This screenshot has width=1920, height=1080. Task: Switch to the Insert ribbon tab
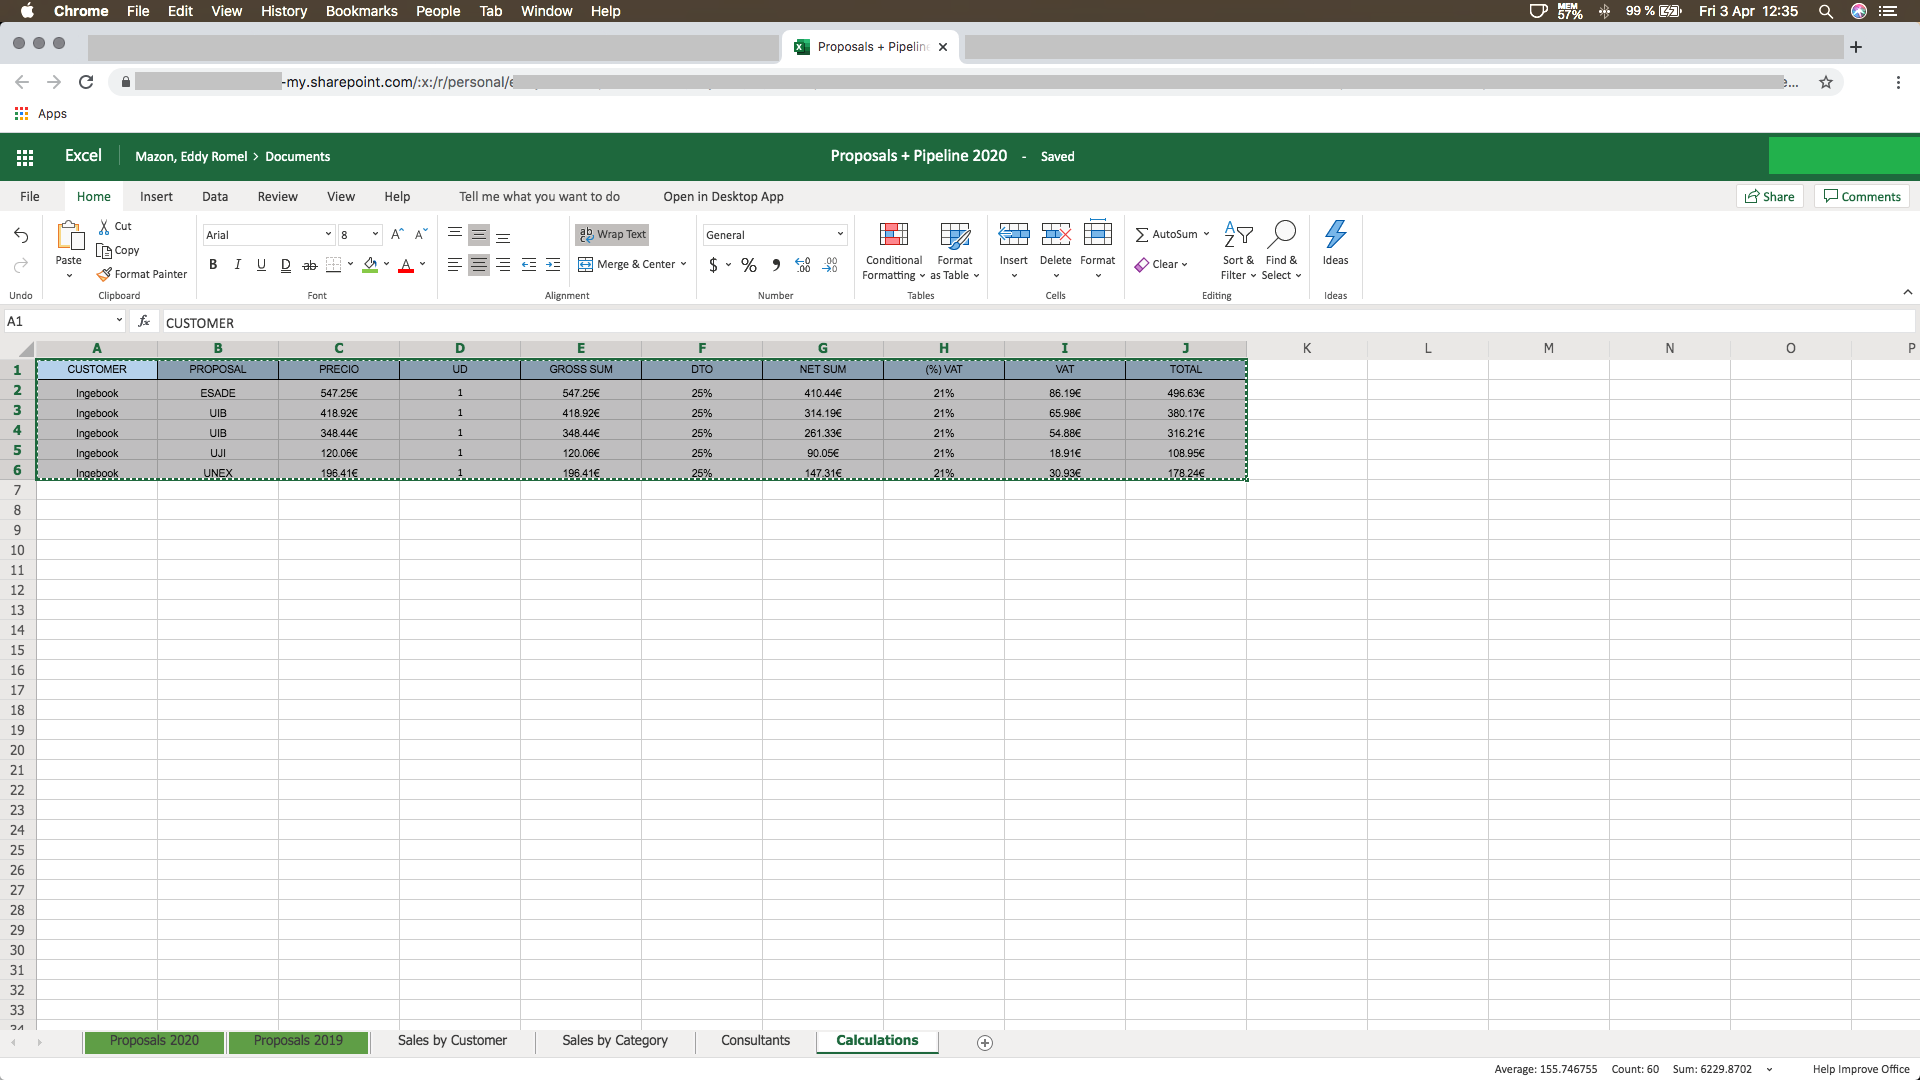click(x=156, y=197)
